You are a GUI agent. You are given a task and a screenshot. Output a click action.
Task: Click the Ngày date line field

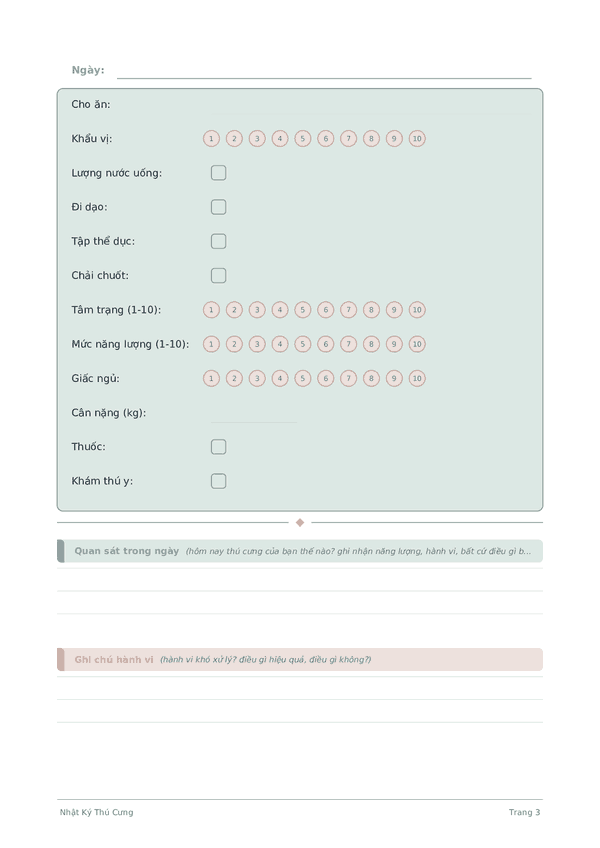[324, 71]
